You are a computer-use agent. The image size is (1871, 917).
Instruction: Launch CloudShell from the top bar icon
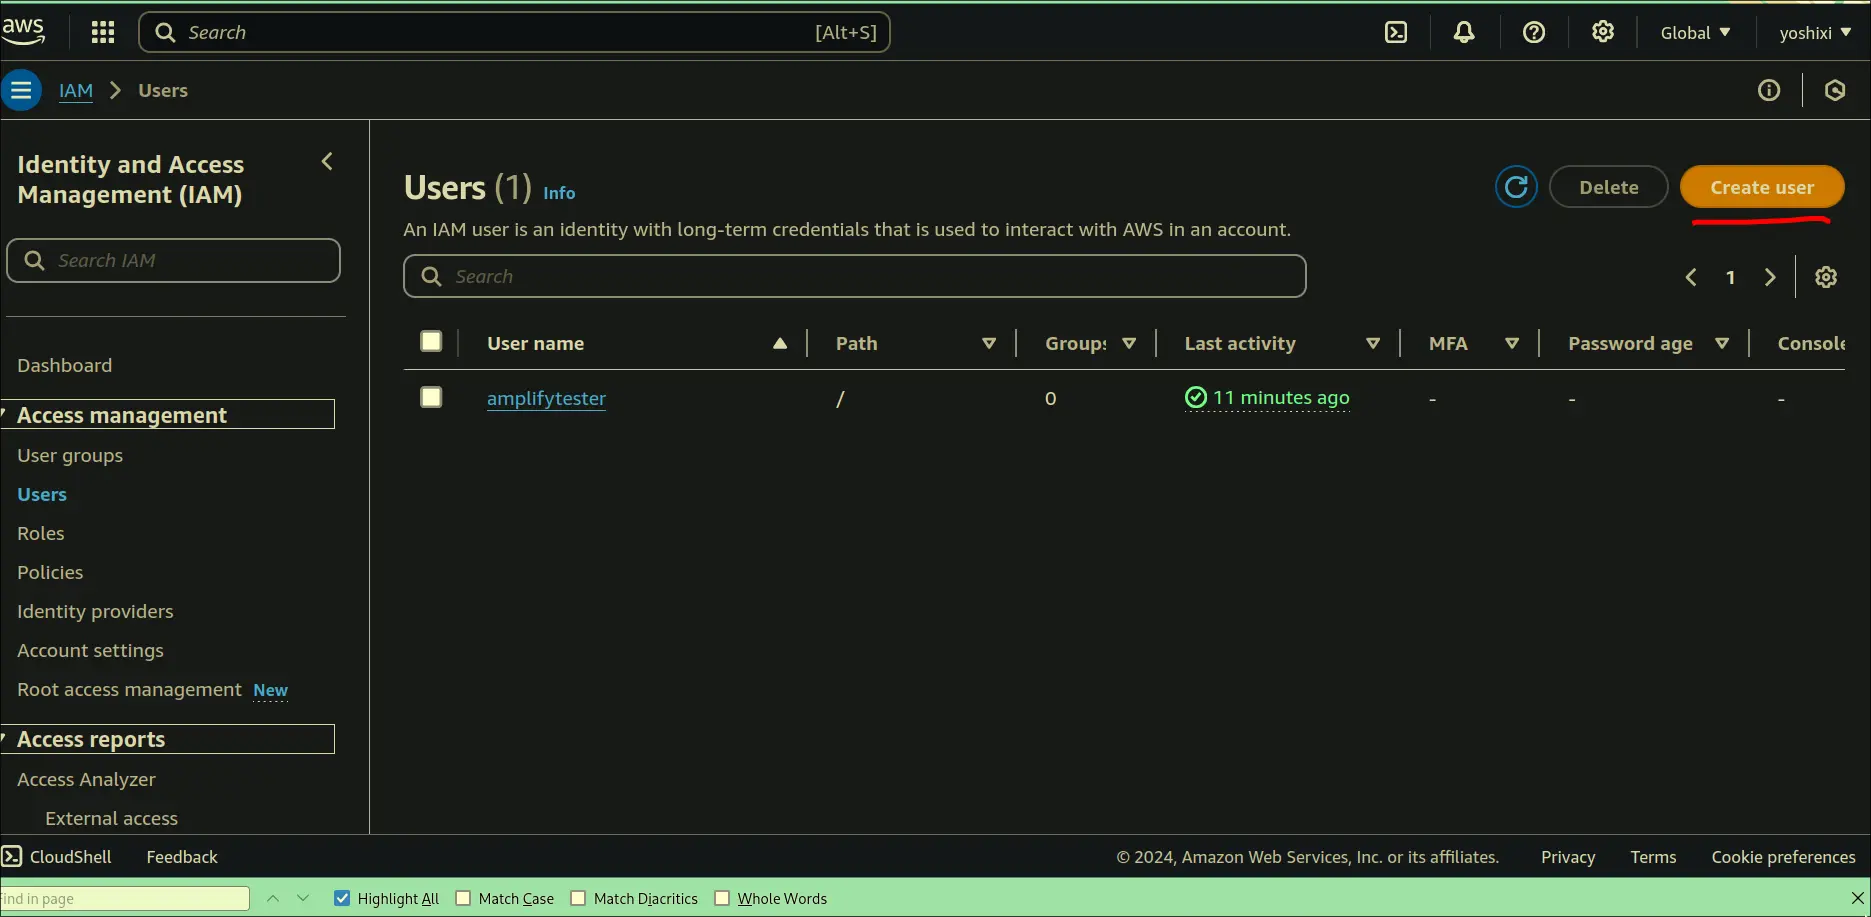(1396, 32)
